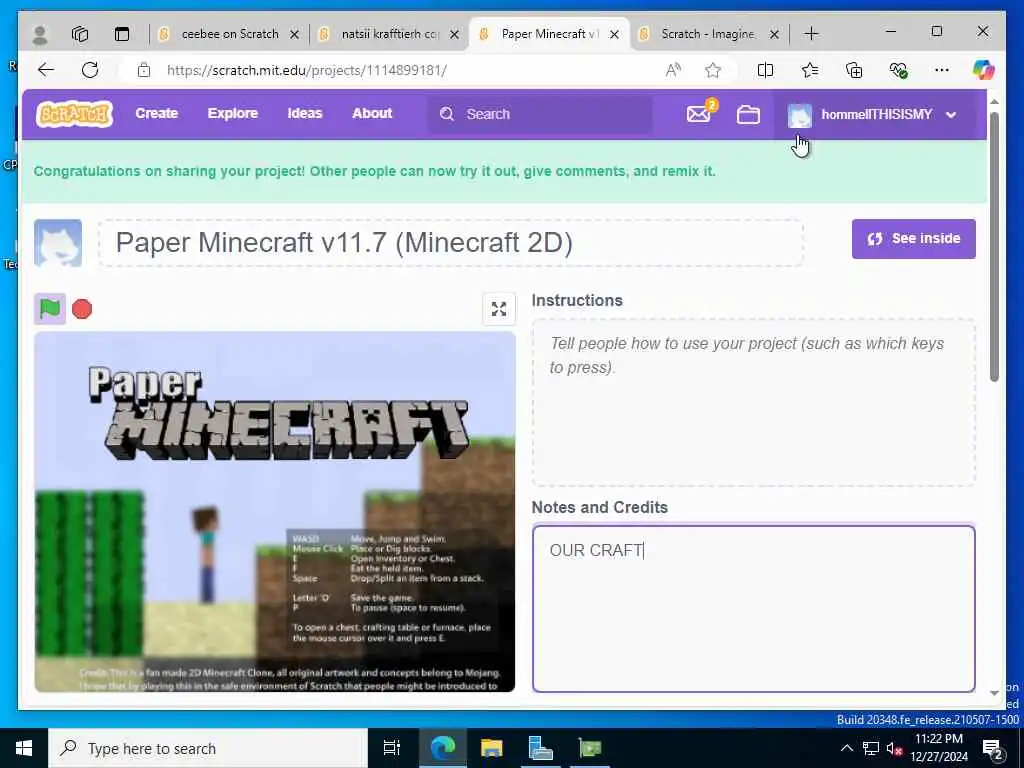Open My Stuff folder icon
1024x768 pixels.
[748, 114]
